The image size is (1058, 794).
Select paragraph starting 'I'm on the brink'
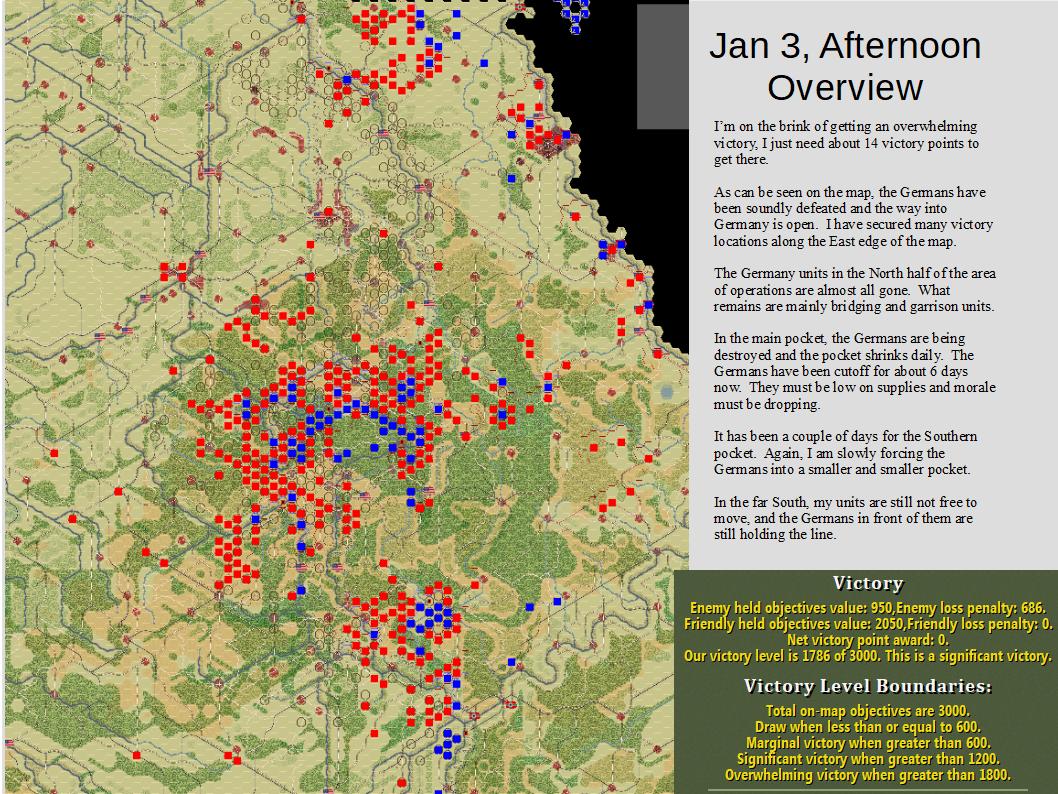pyautogui.click(x=846, y=143)
